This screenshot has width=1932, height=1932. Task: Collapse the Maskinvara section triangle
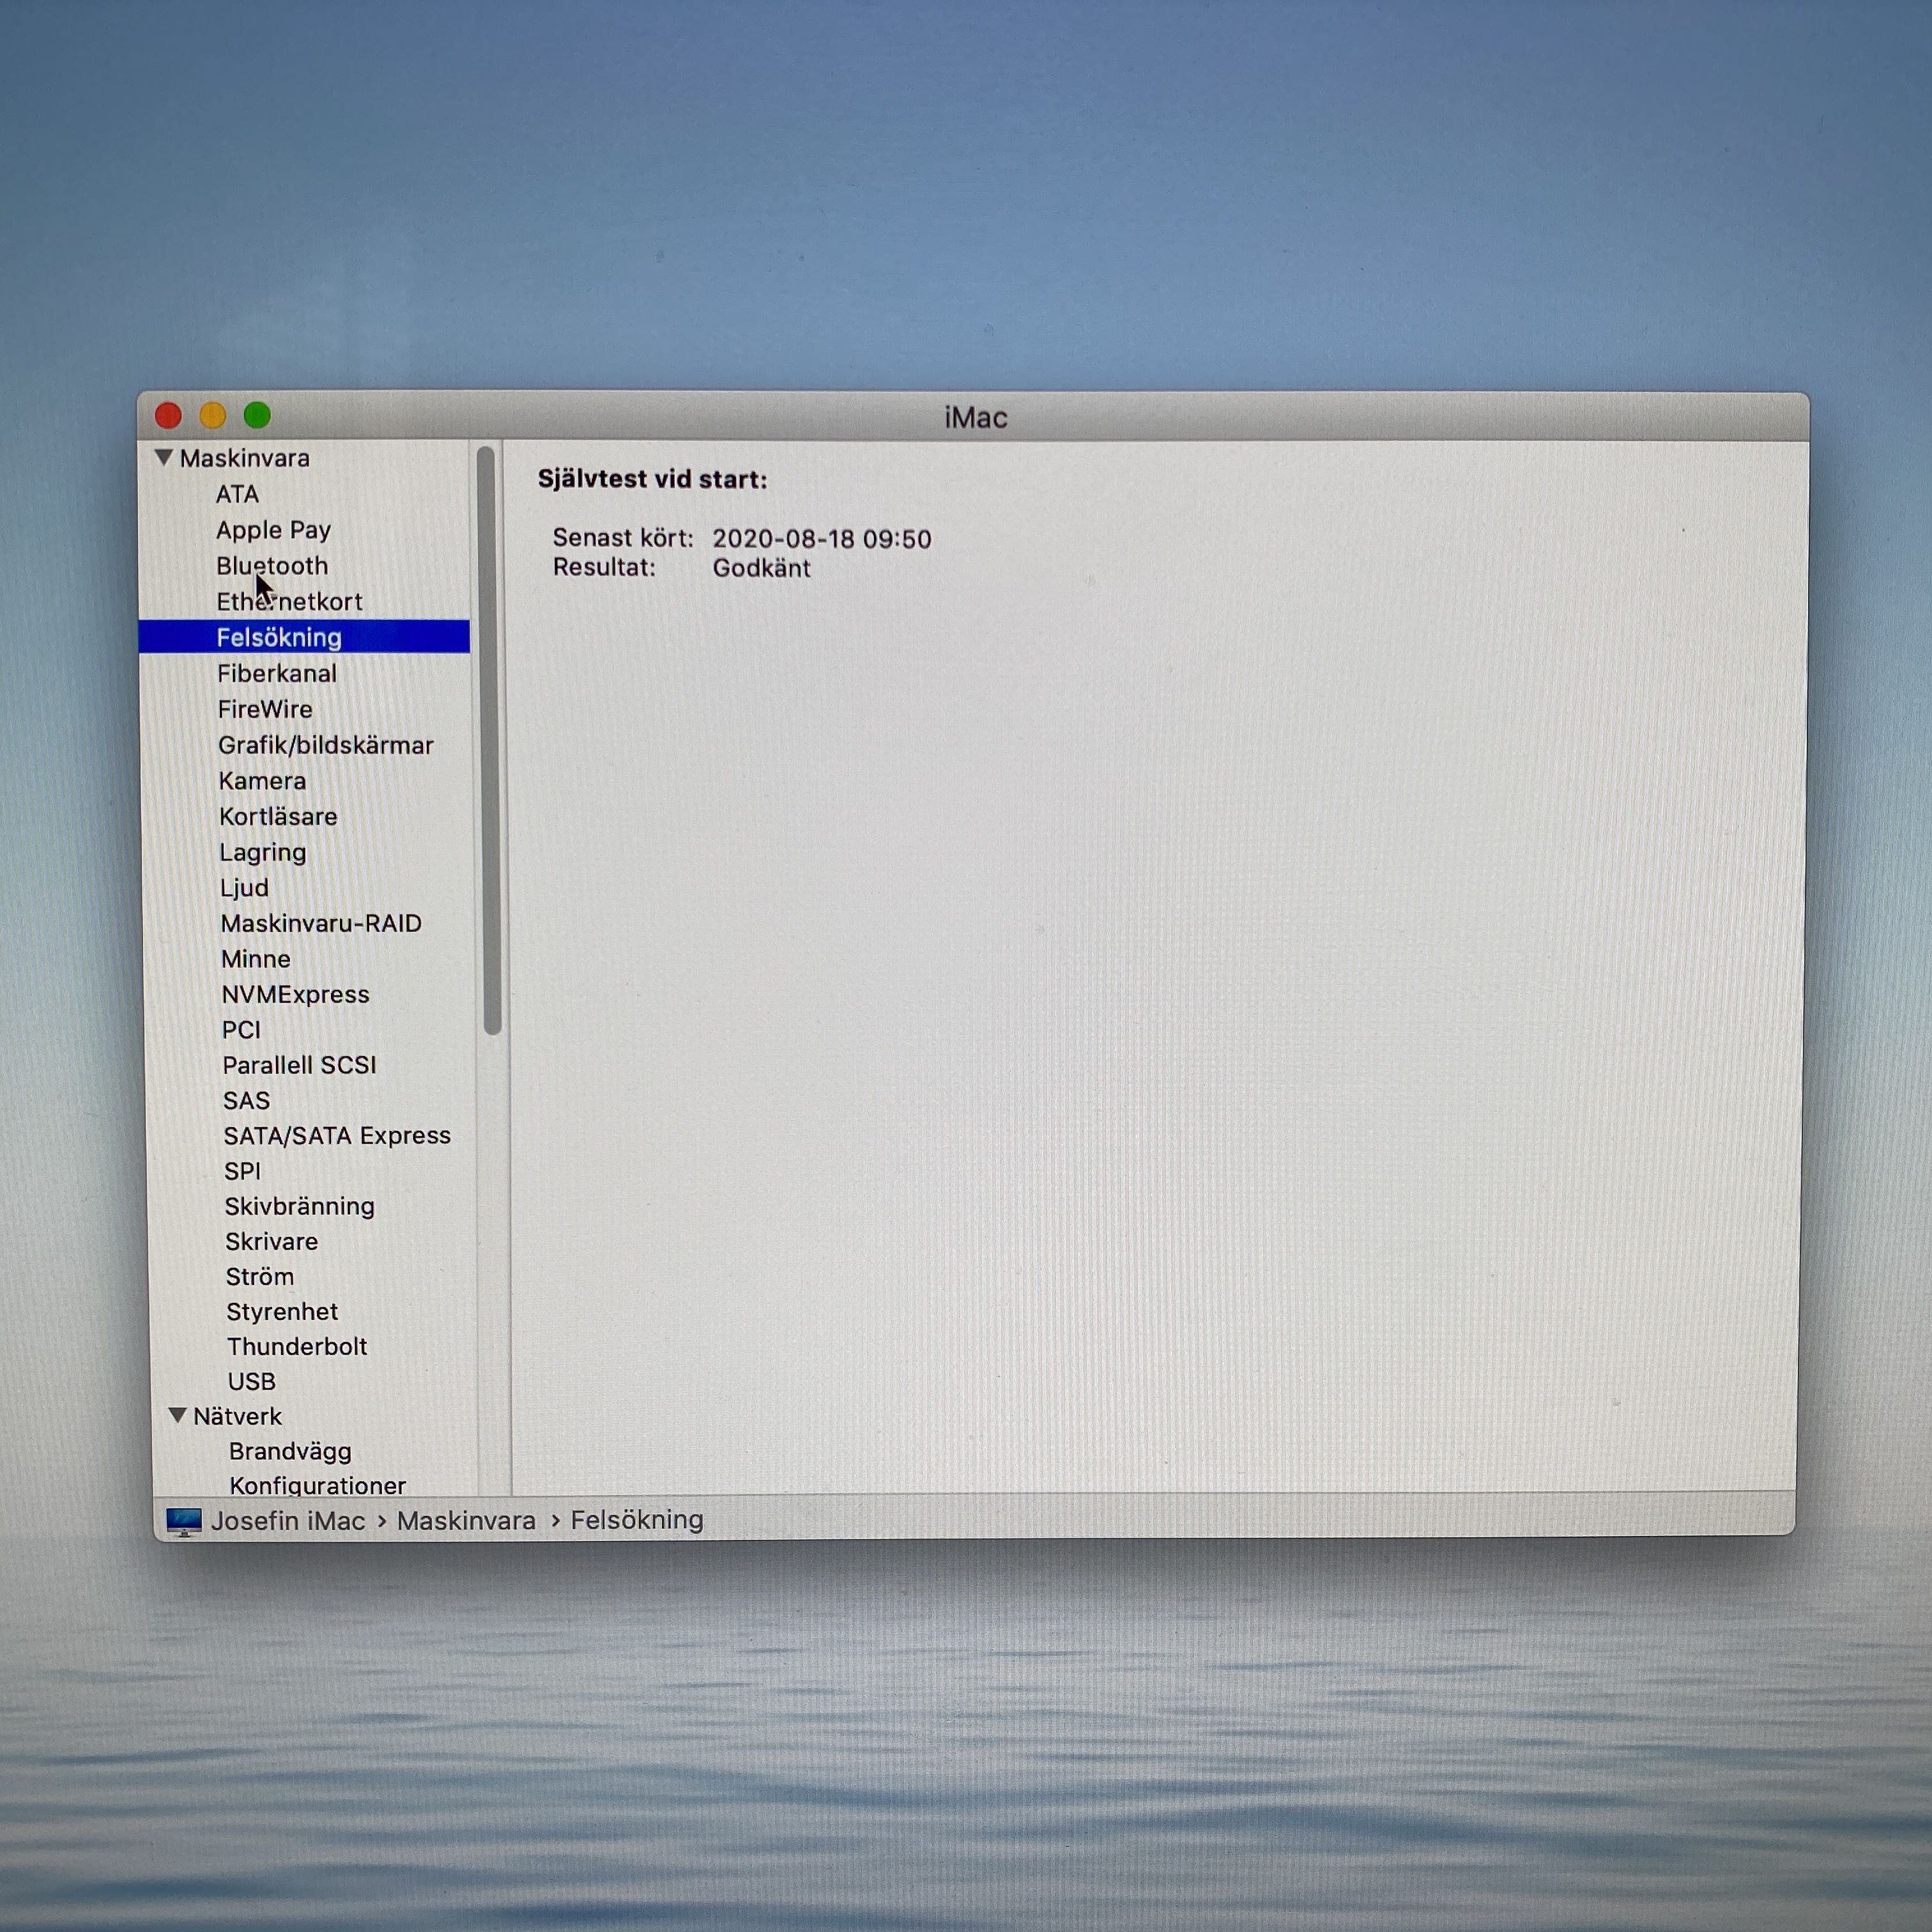pos(164,457)
